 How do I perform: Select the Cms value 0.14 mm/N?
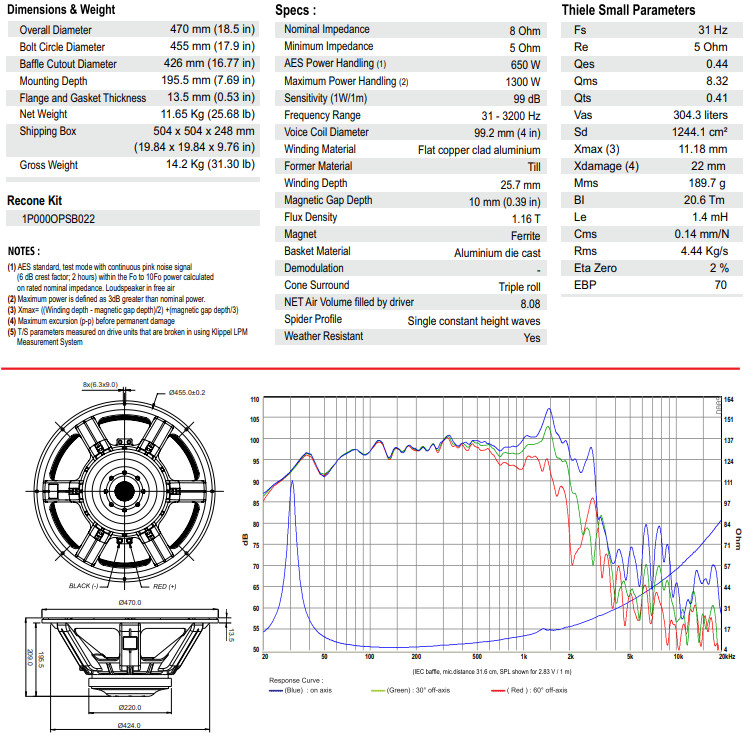tap(702, 234)
